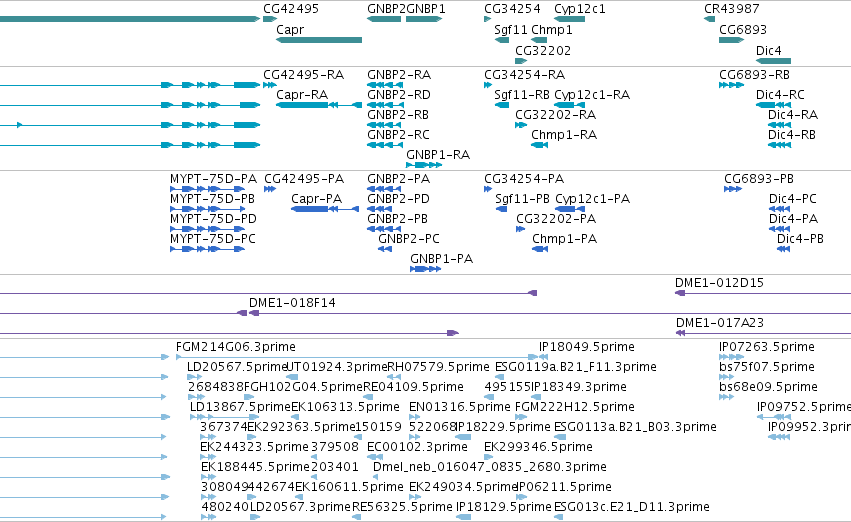Click the GNBP2-RA transcript label
The width and height of the screenshot is (851, 522).
click(x=399, y=74)
